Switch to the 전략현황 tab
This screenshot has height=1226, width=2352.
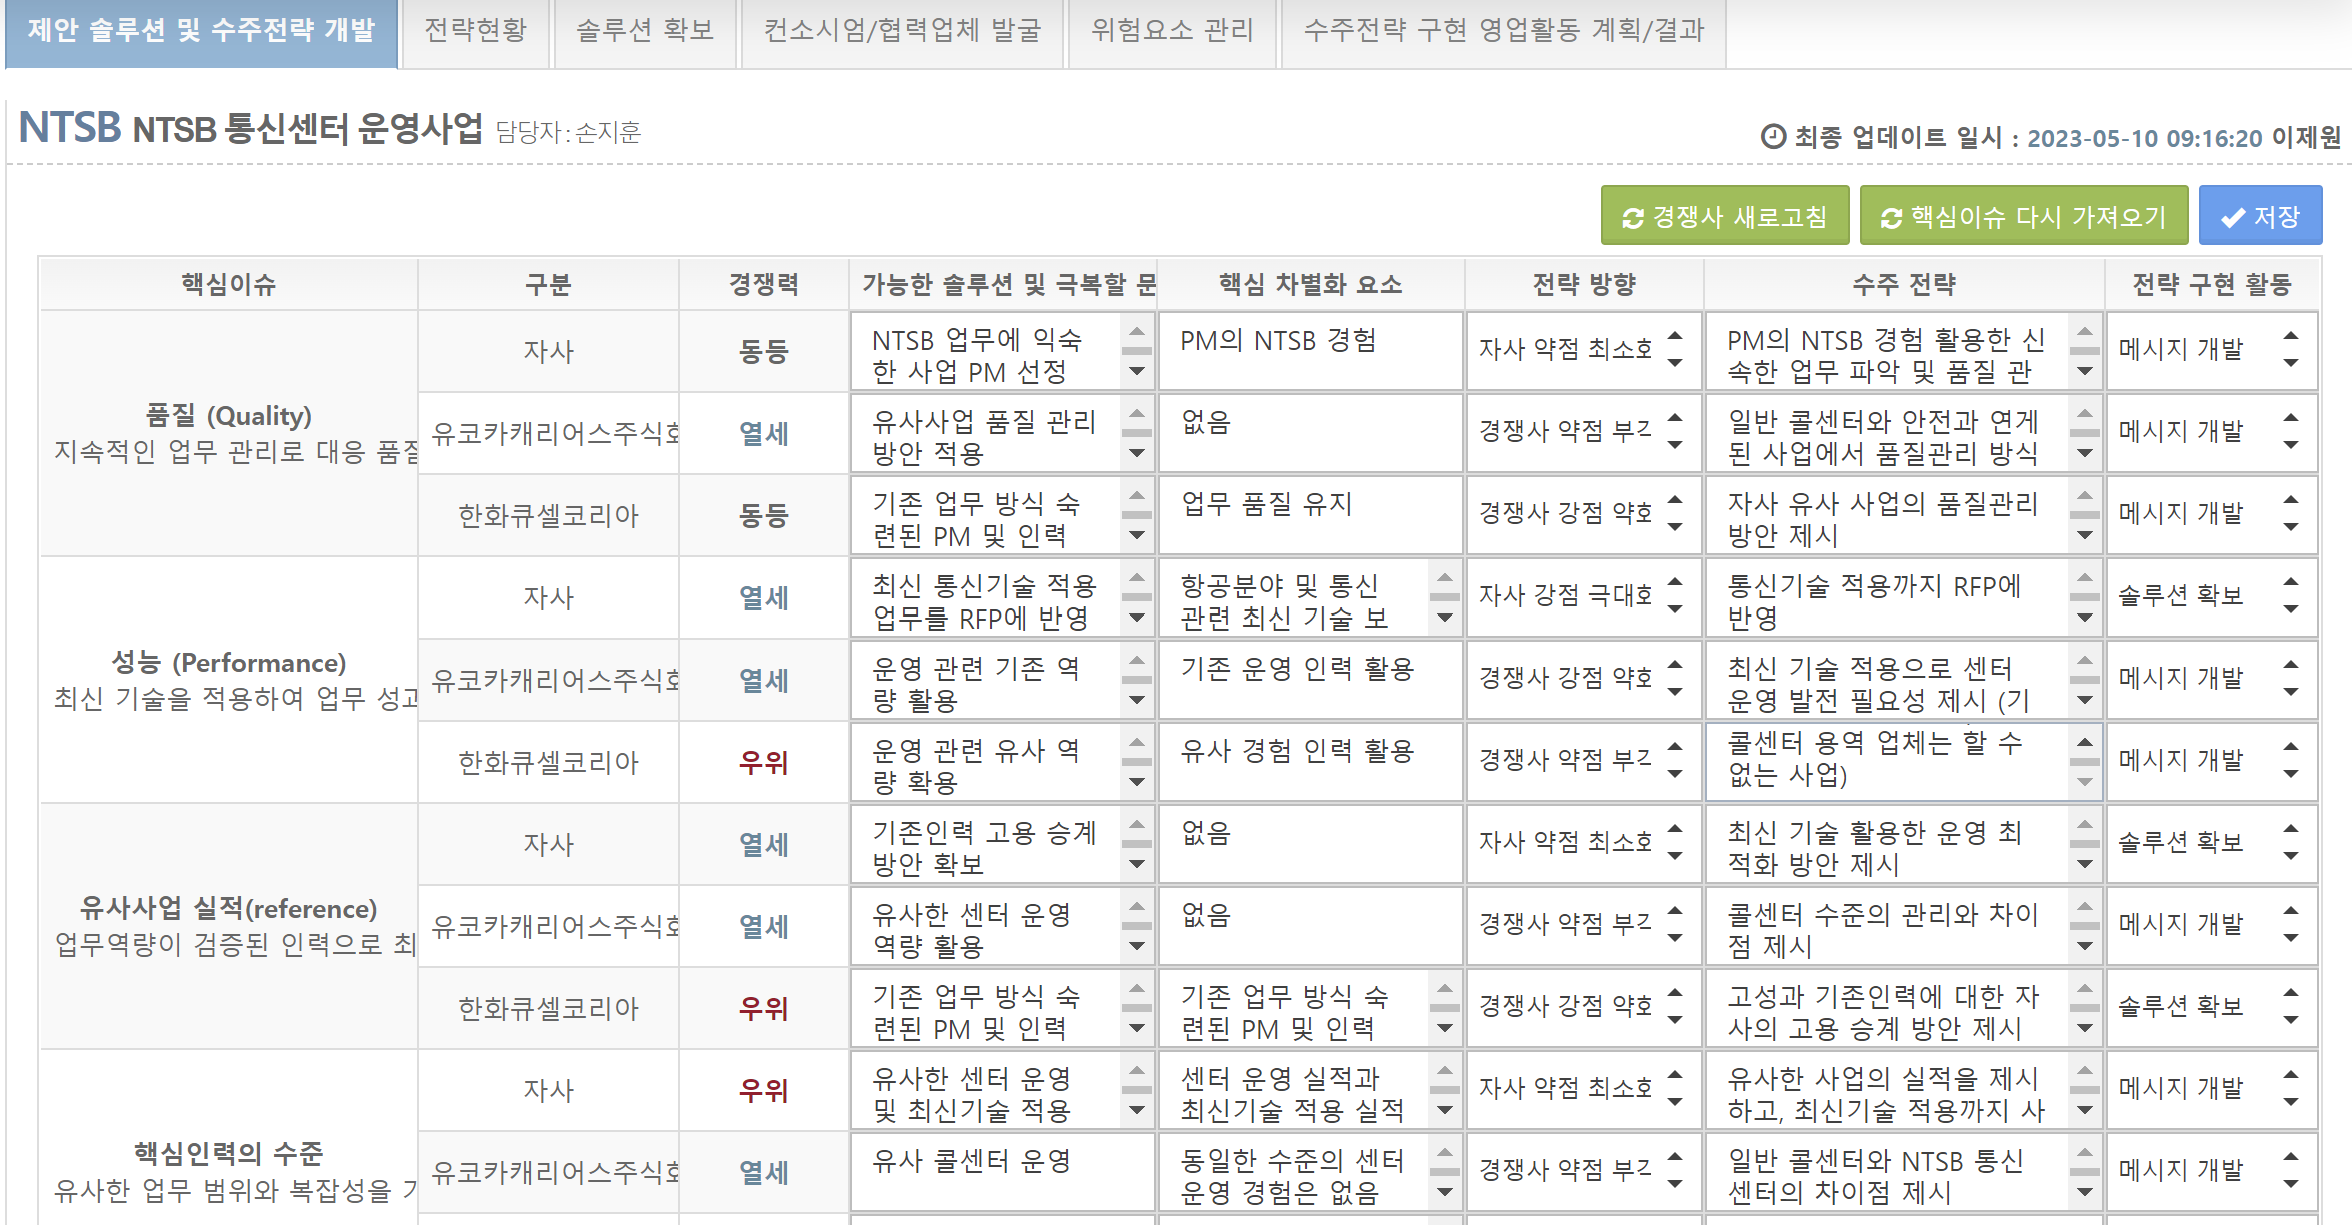coord(475,32)
